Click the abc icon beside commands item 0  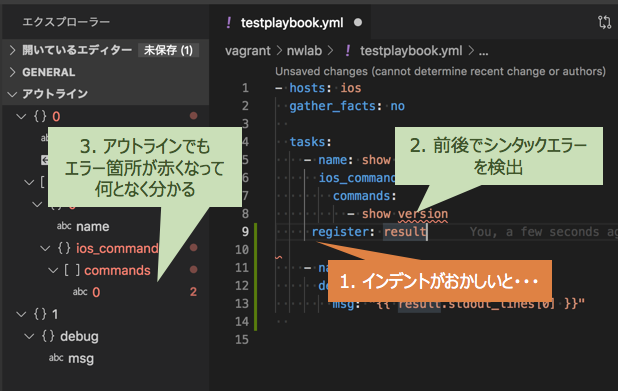pos(80,292)
